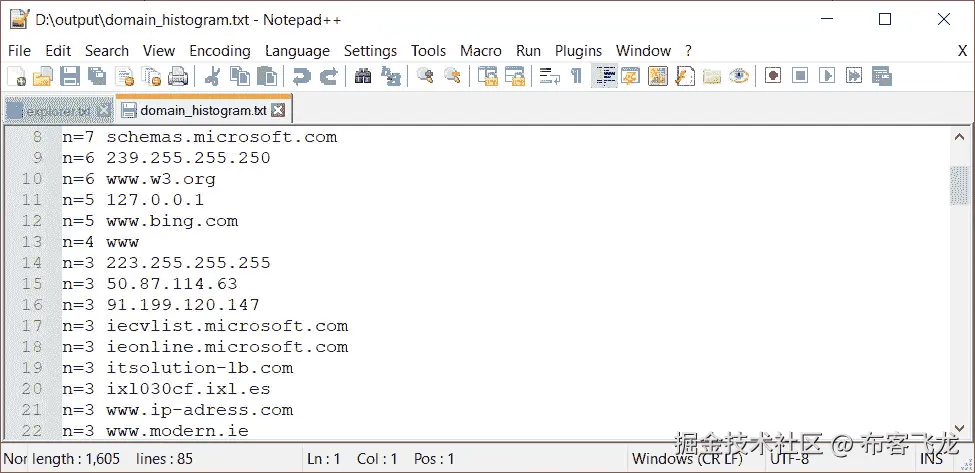Open the Replace dialog icon

(390, 76)
